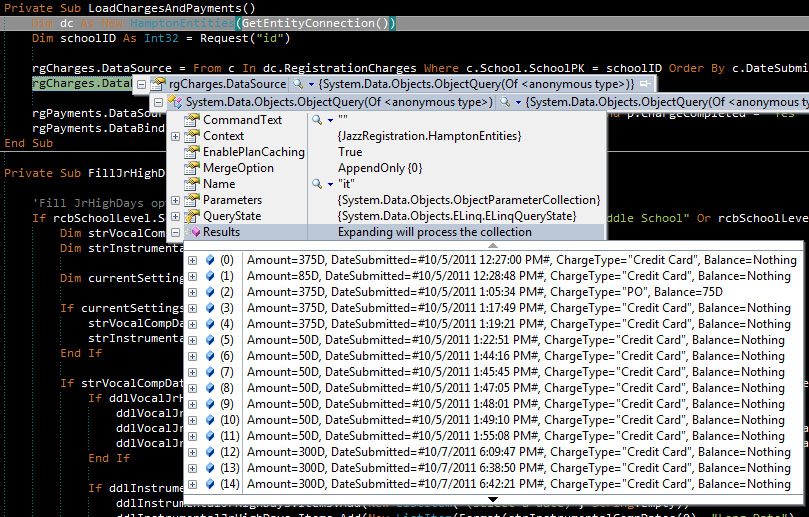
Task: Select the EnablePlanCaching property name
Action: tap(253, 152)
